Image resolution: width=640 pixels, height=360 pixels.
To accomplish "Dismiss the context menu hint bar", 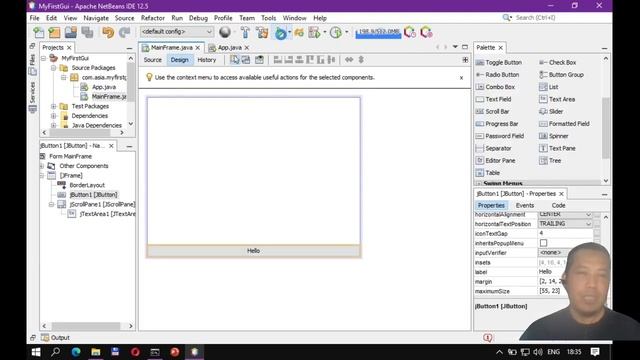I will pos(461,78).
